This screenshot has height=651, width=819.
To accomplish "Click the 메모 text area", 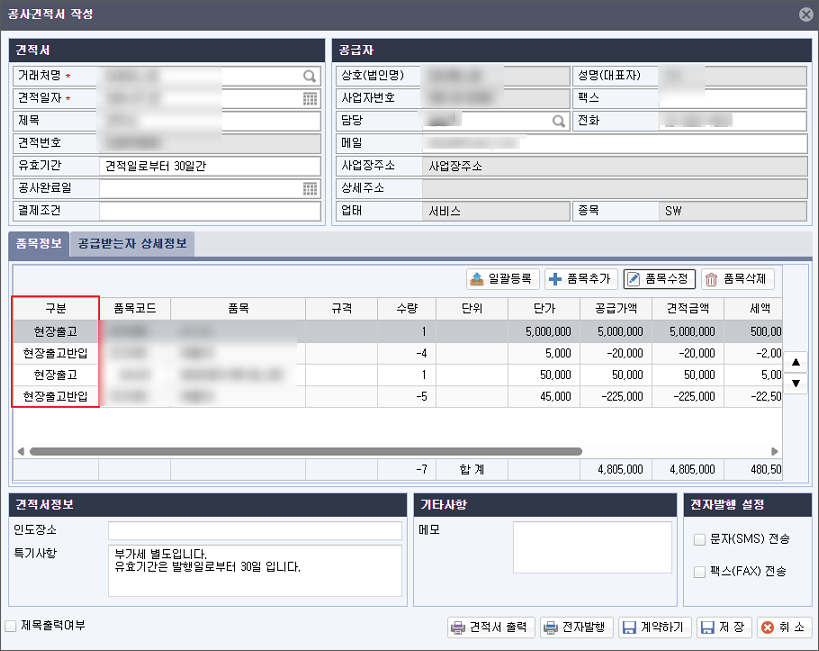I will coord(592,547).
